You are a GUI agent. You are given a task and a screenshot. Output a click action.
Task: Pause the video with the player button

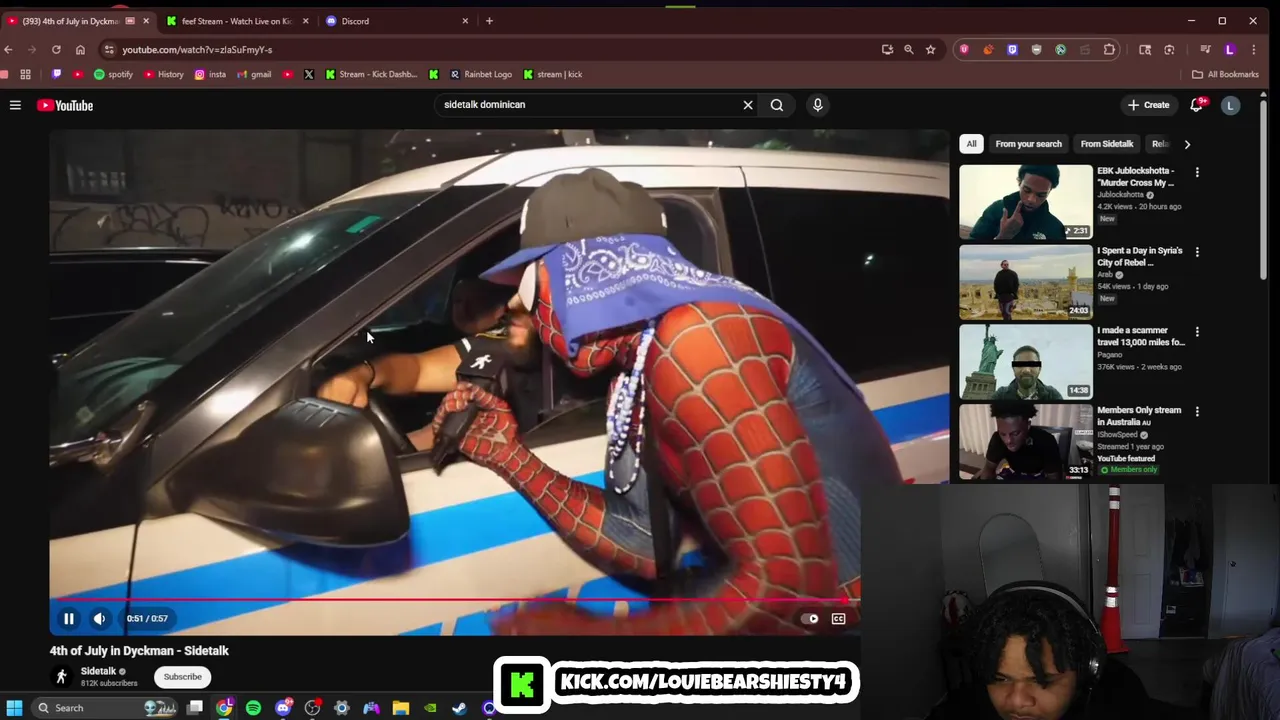point(69,619)
